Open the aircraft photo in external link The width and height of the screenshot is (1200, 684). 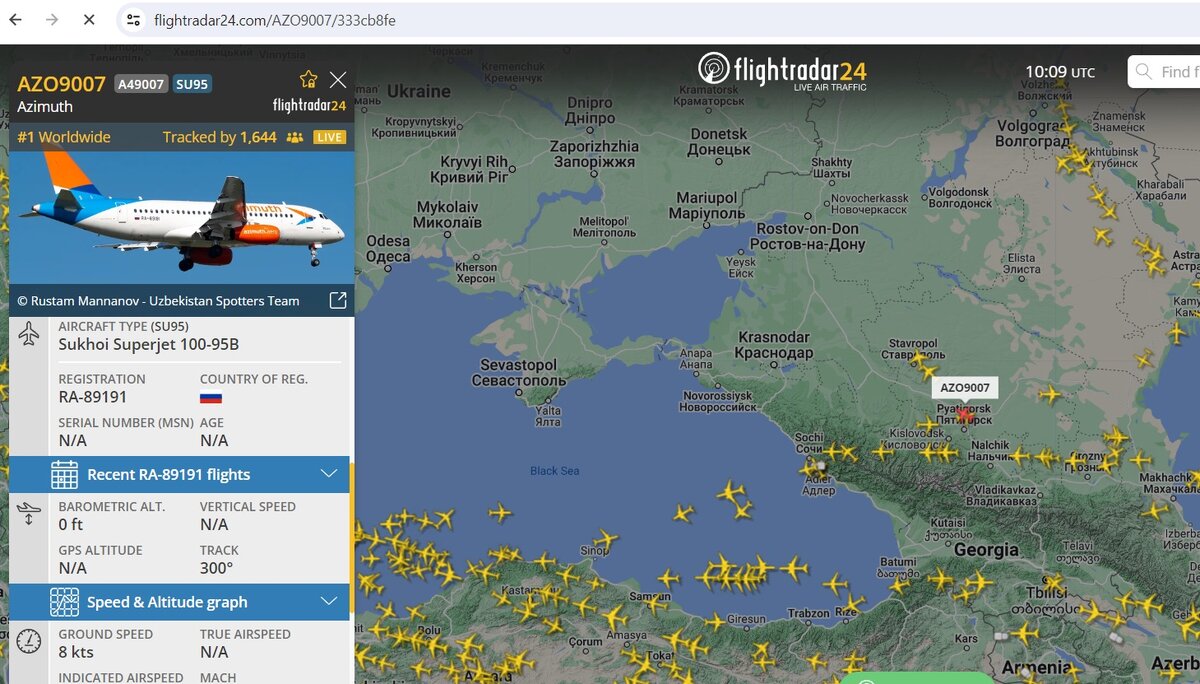coord(338,300)
